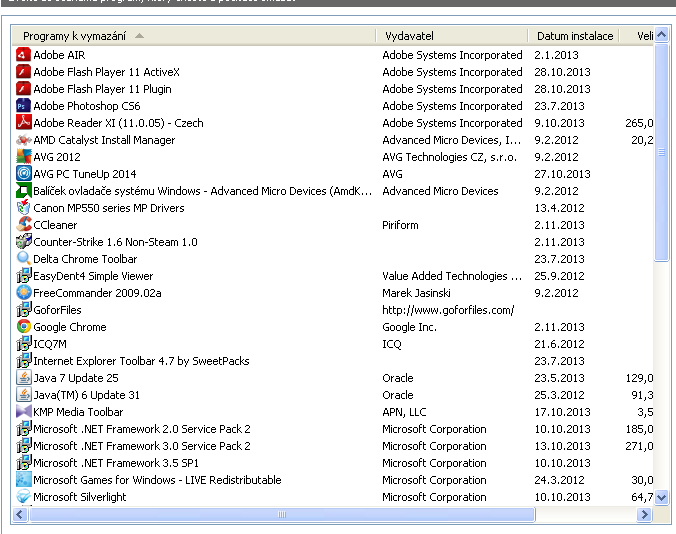Select AMD Catalyst Install Manager name

pyautogui.click(x=104, y=140)
